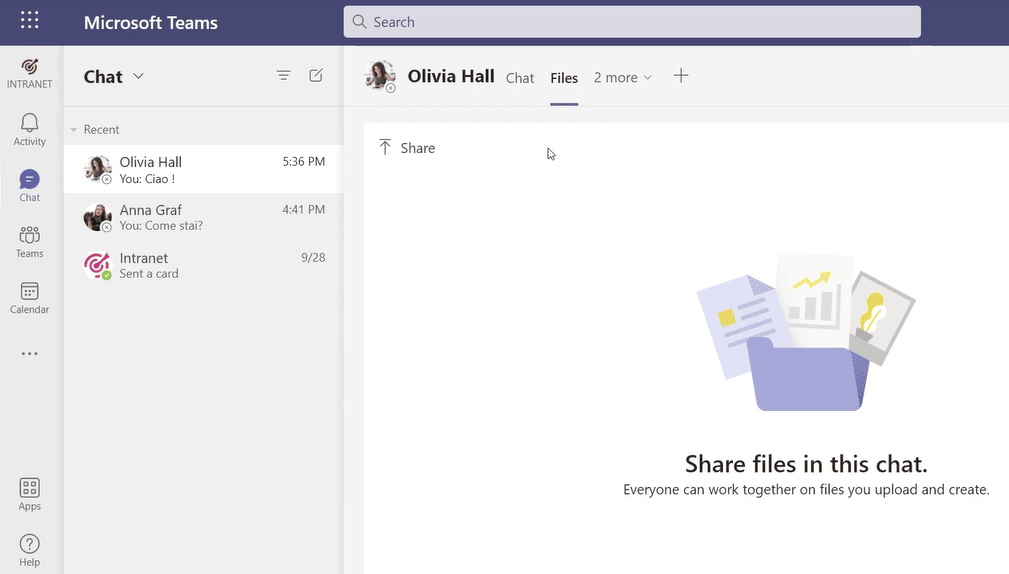Start a new chat with compose icon
This screenshot has width=1009, height=574.
(x=316, y=76)
